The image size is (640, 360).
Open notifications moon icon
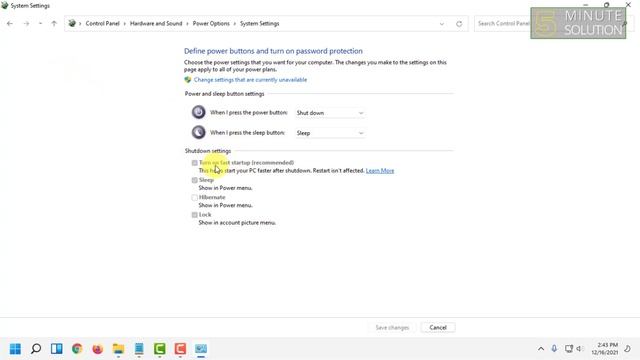pyautogui.click(x=628, y=349)
